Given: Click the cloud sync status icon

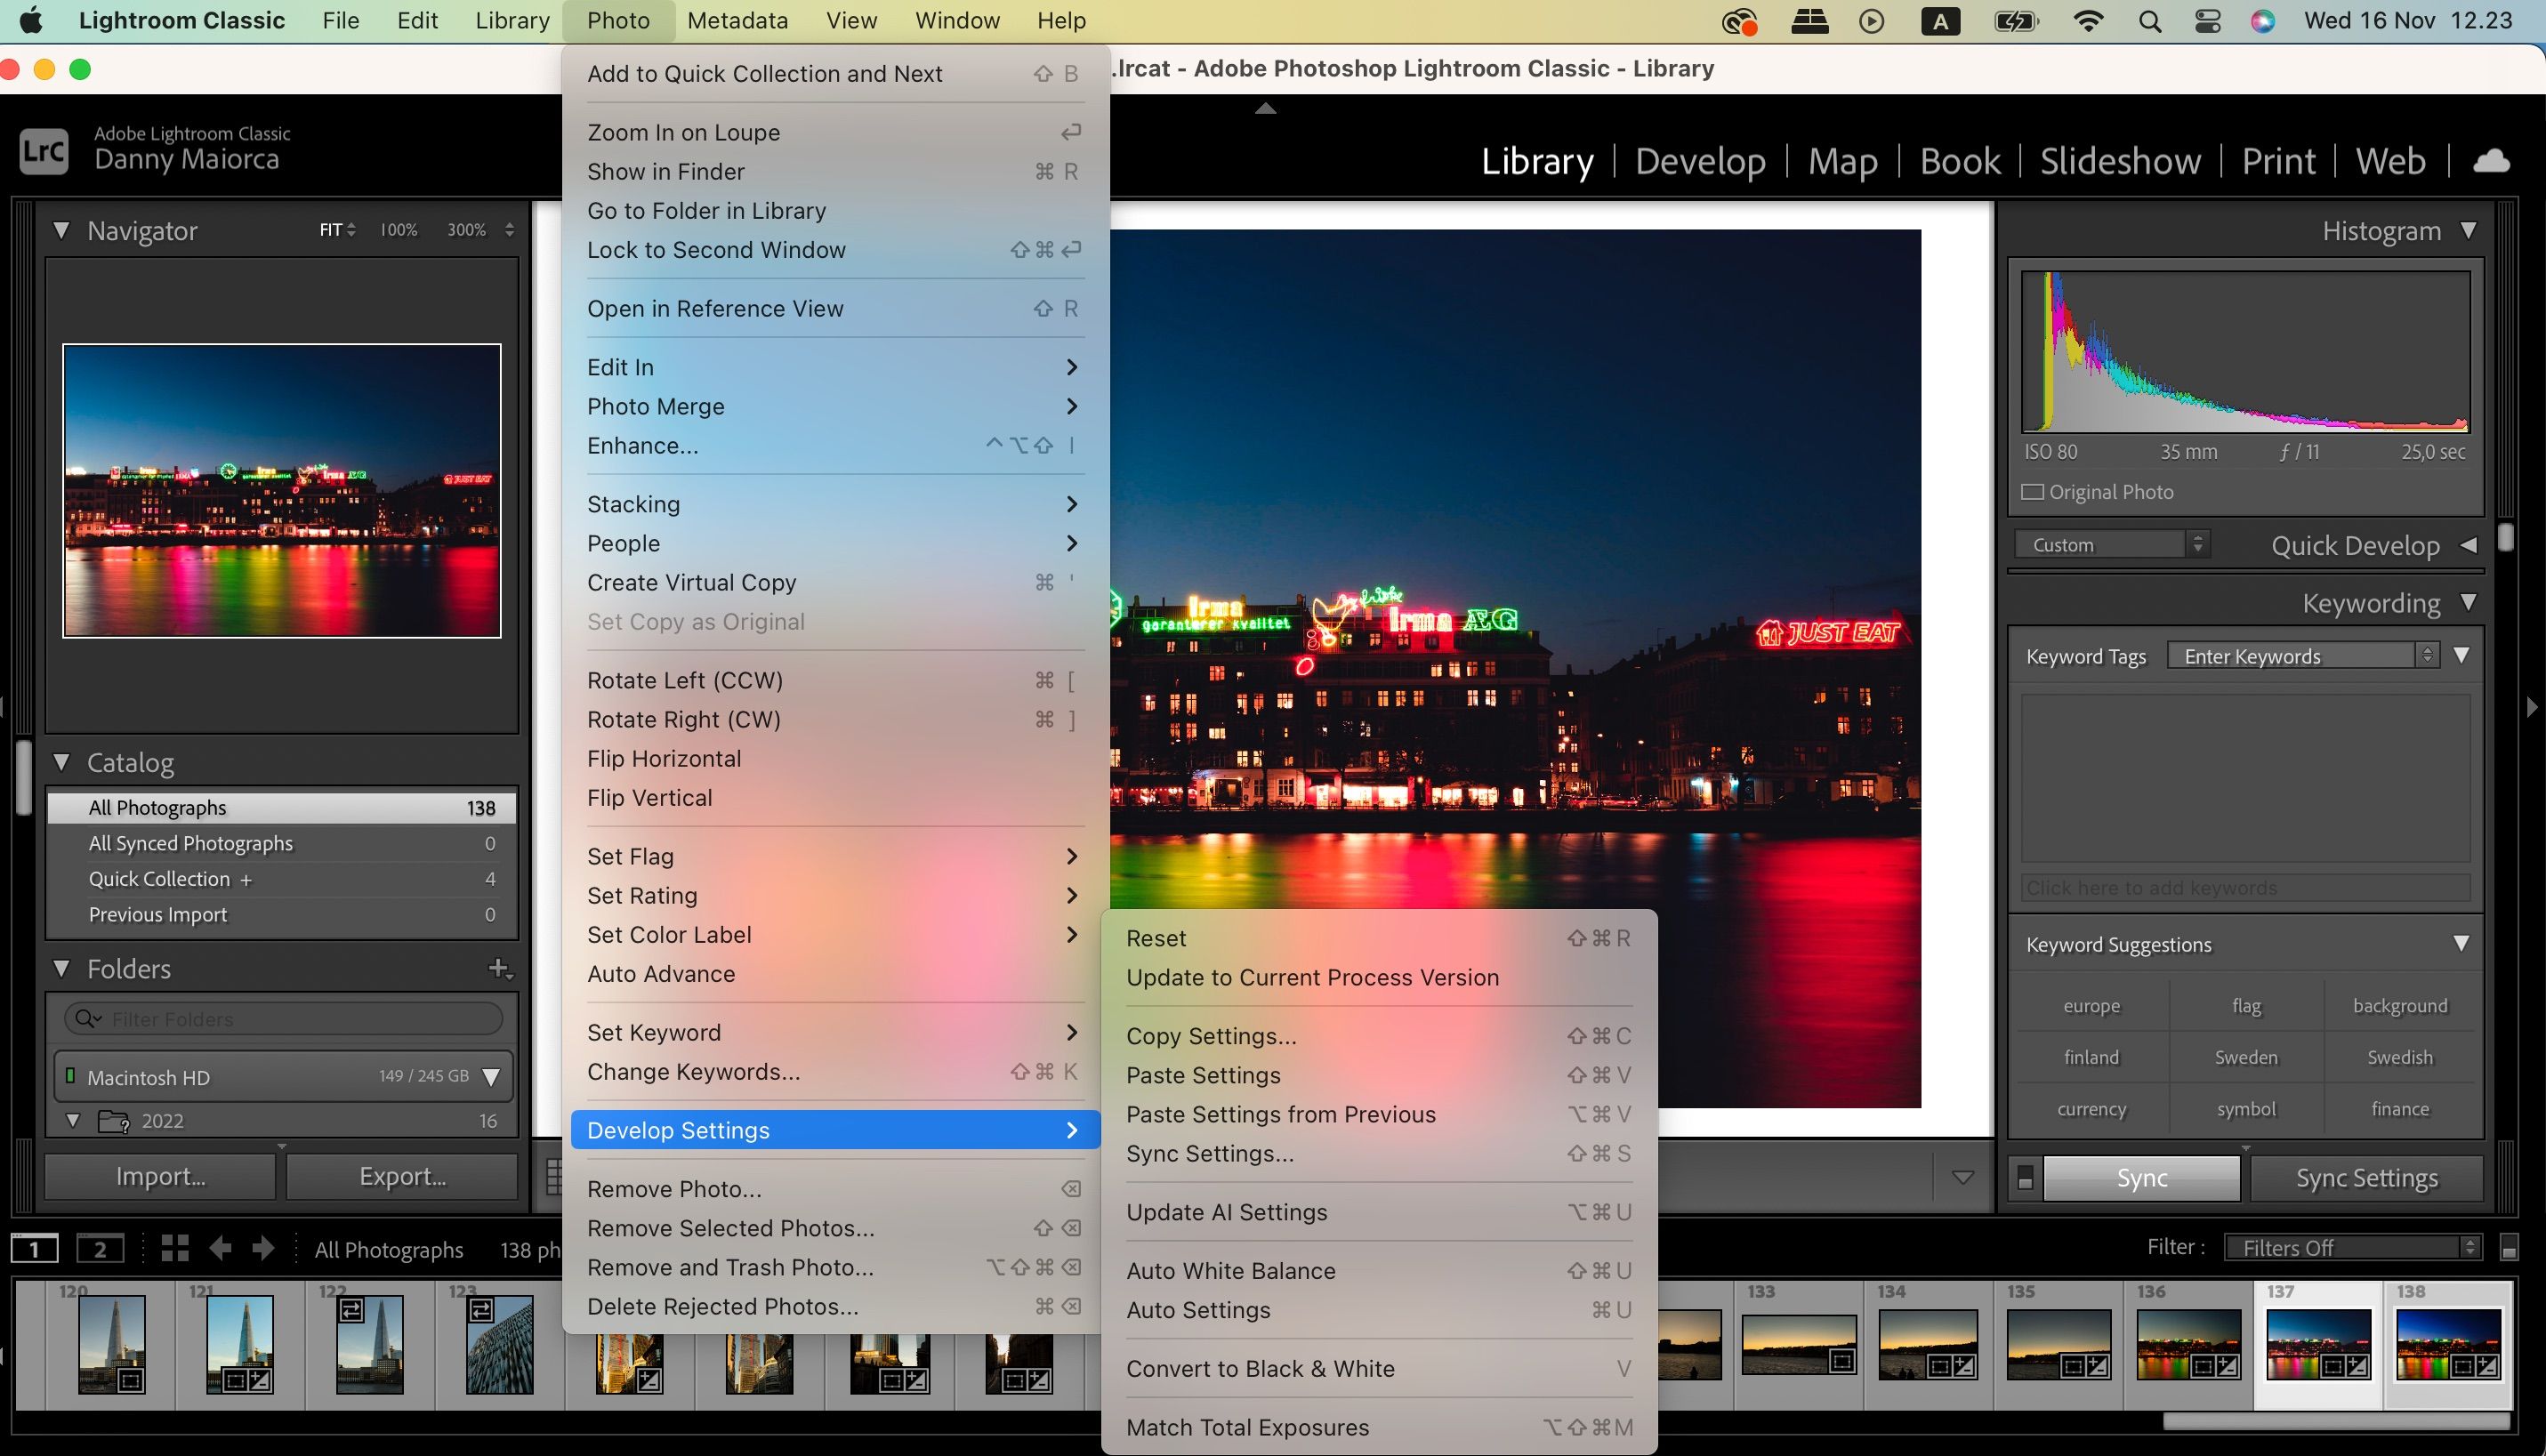Looking at the screenshot, I should (2491, 161).
